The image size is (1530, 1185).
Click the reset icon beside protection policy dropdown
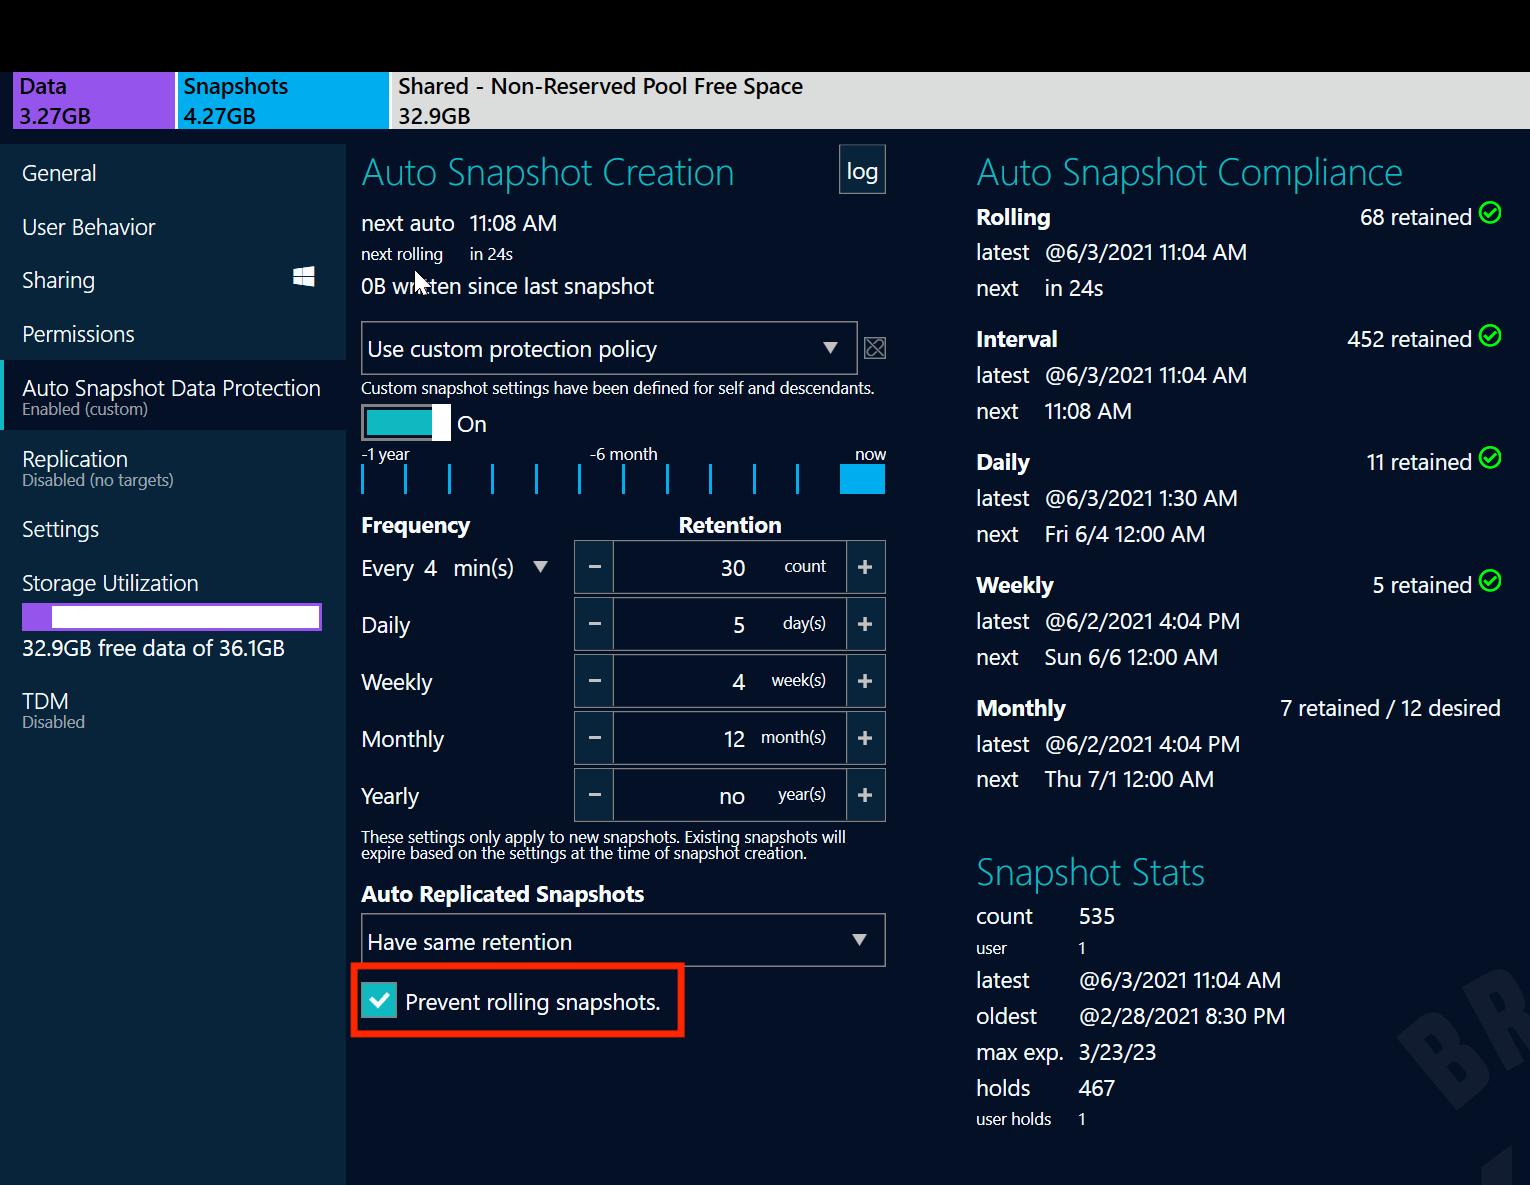[x=874, y=348]
